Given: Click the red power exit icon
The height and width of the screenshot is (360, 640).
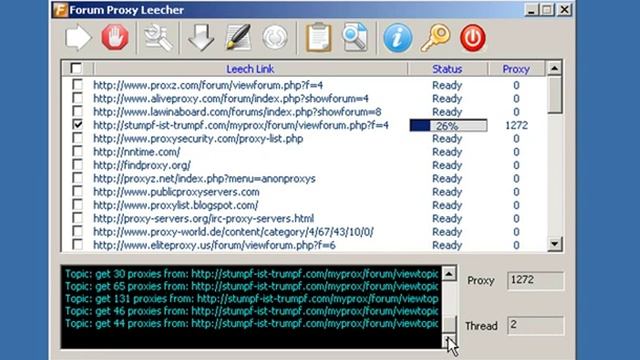Looking at the screenshot, I should point(473,38).
